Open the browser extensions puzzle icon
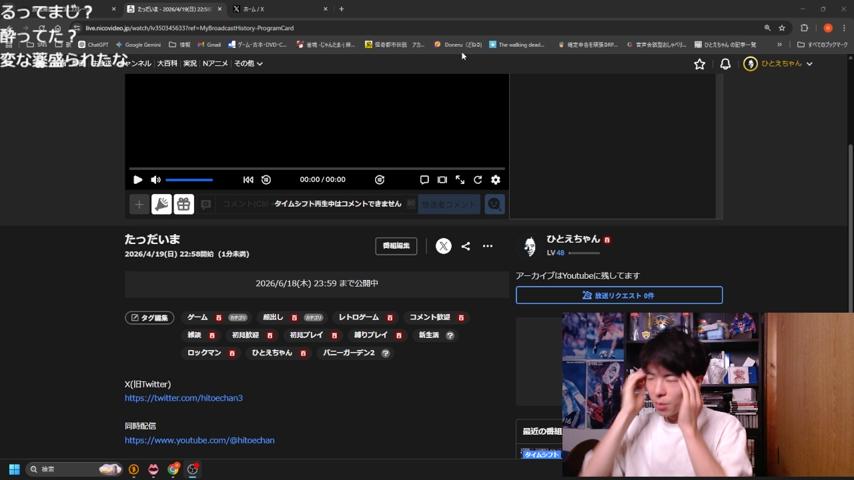 tap(804, 28)
